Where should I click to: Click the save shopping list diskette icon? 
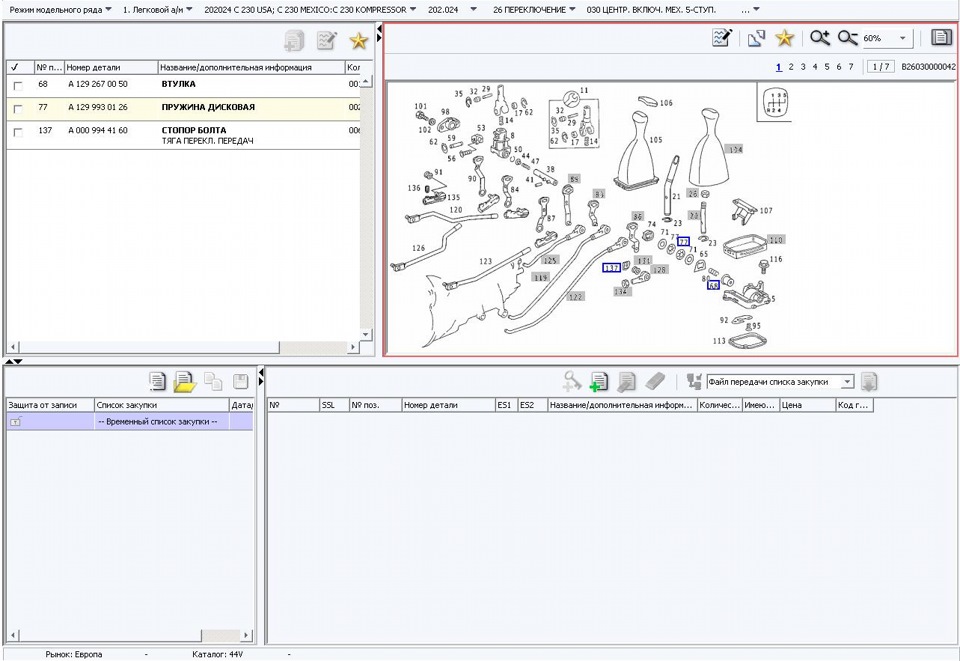point(241,381)
